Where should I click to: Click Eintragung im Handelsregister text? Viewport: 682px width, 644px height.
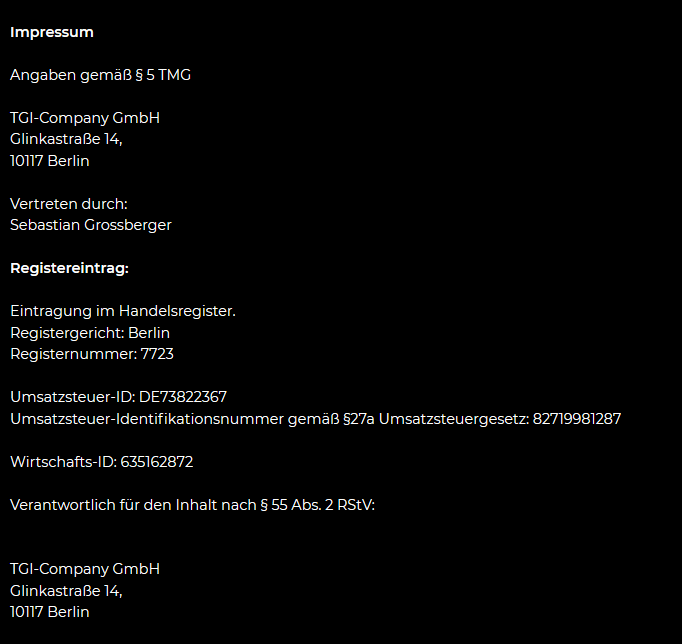(123, 311)
